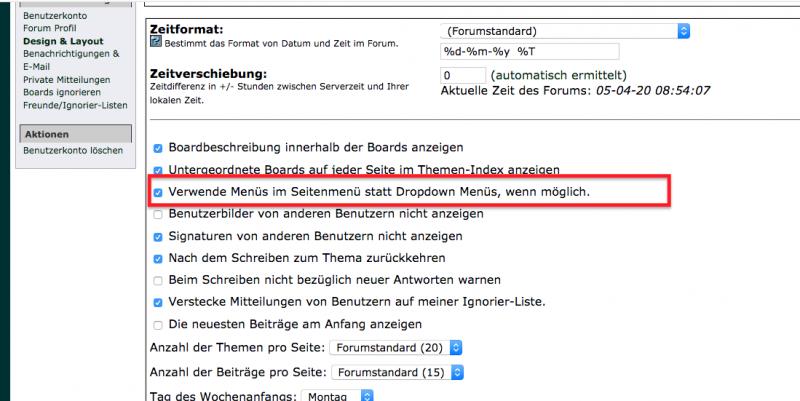Click the '(automatisch ermittelt)' link
The width and height of the screenshot is (800, 401).
tap(557, 75)
